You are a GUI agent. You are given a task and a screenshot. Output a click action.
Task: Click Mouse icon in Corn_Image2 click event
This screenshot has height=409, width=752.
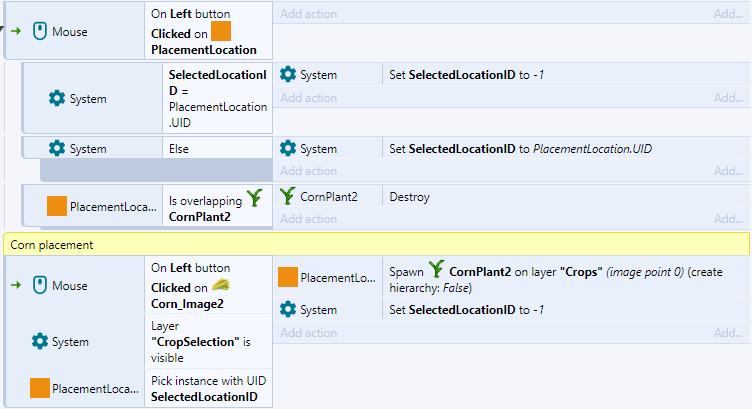pos(40,285)
